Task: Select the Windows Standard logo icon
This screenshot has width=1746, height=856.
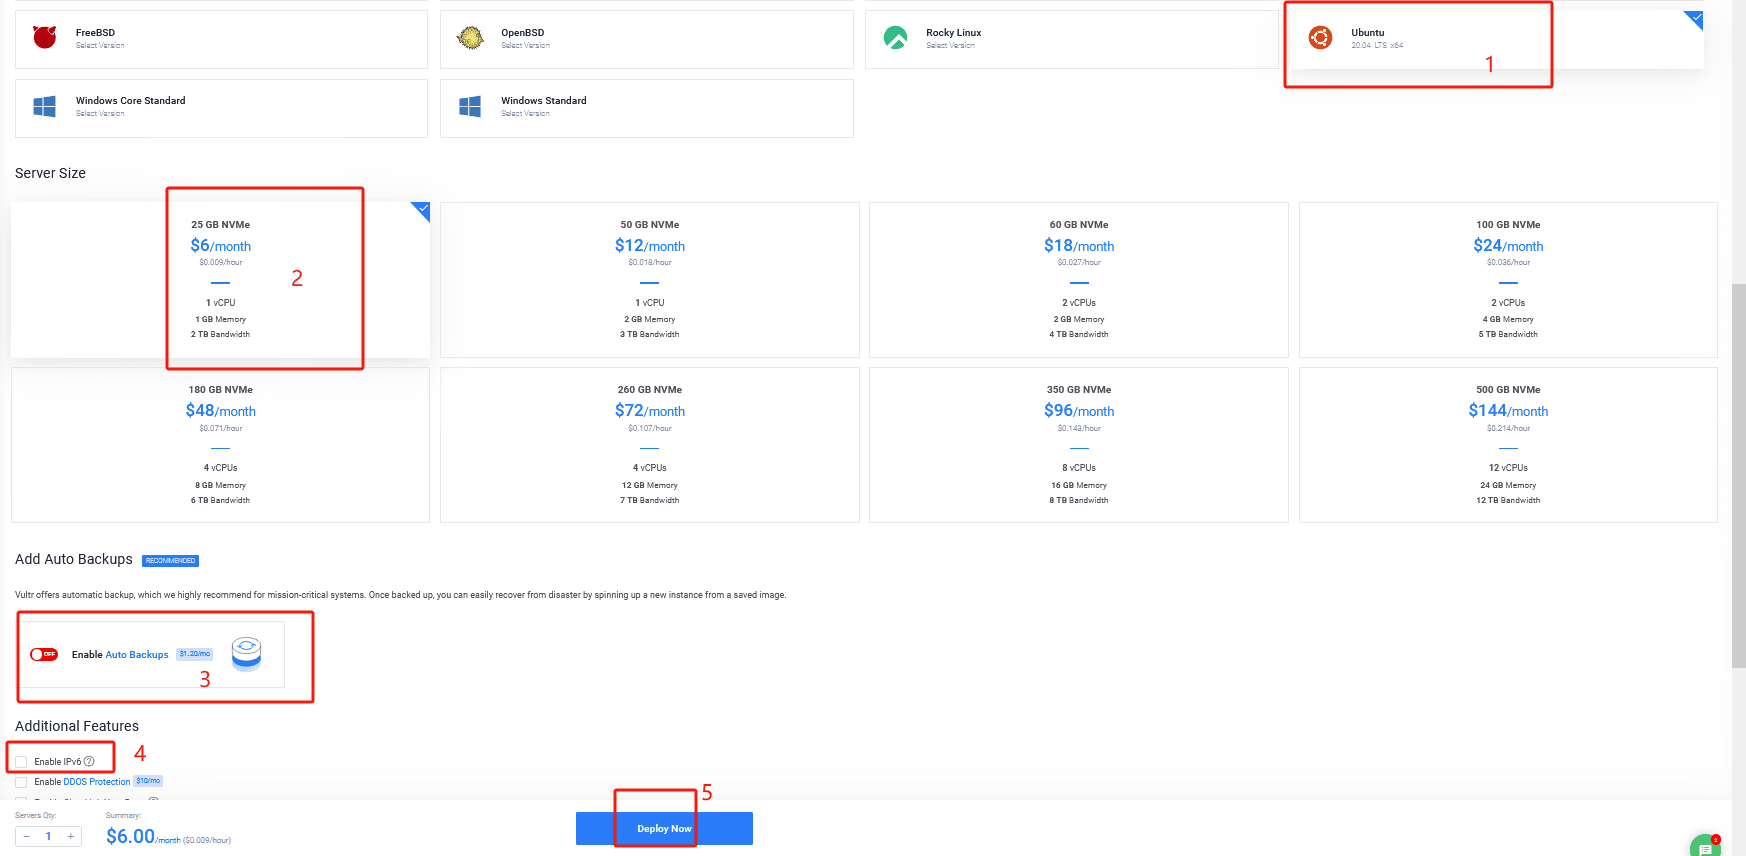Action: coord(470,106)
